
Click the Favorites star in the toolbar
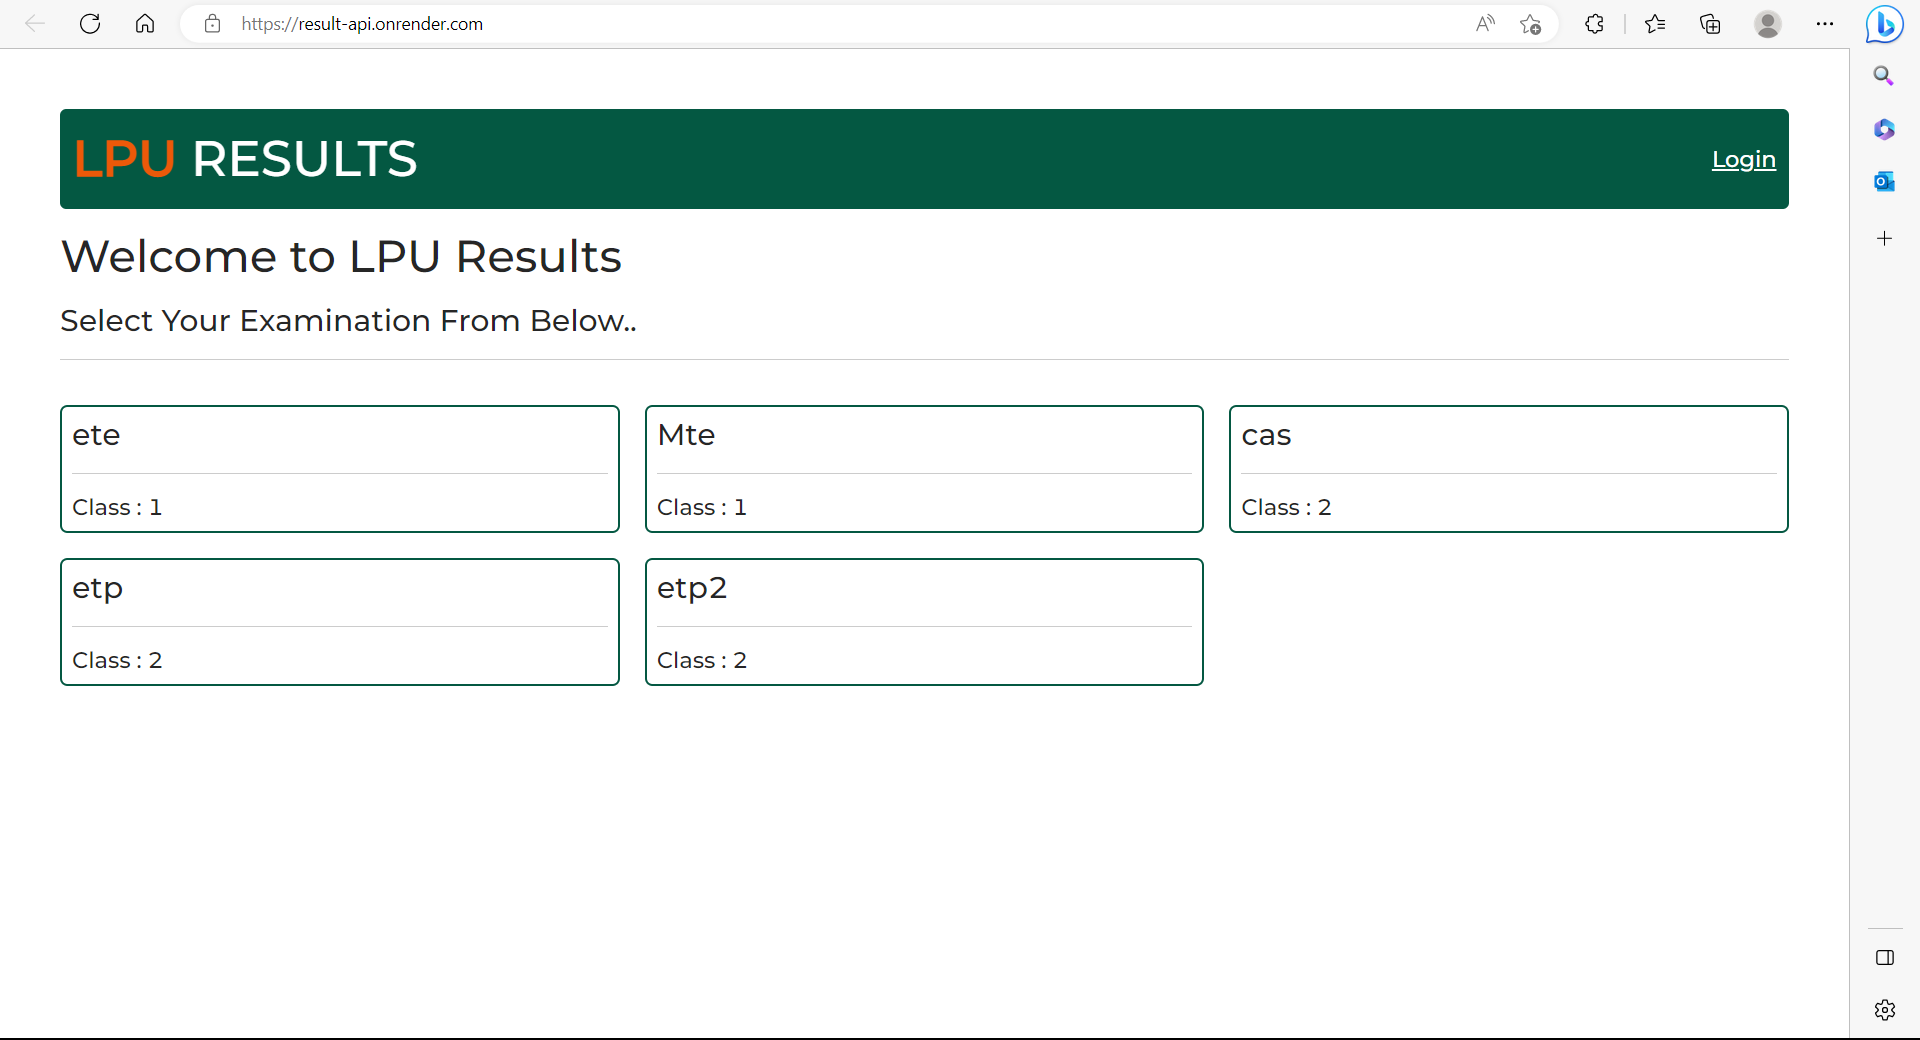[x=1654, y=24]
